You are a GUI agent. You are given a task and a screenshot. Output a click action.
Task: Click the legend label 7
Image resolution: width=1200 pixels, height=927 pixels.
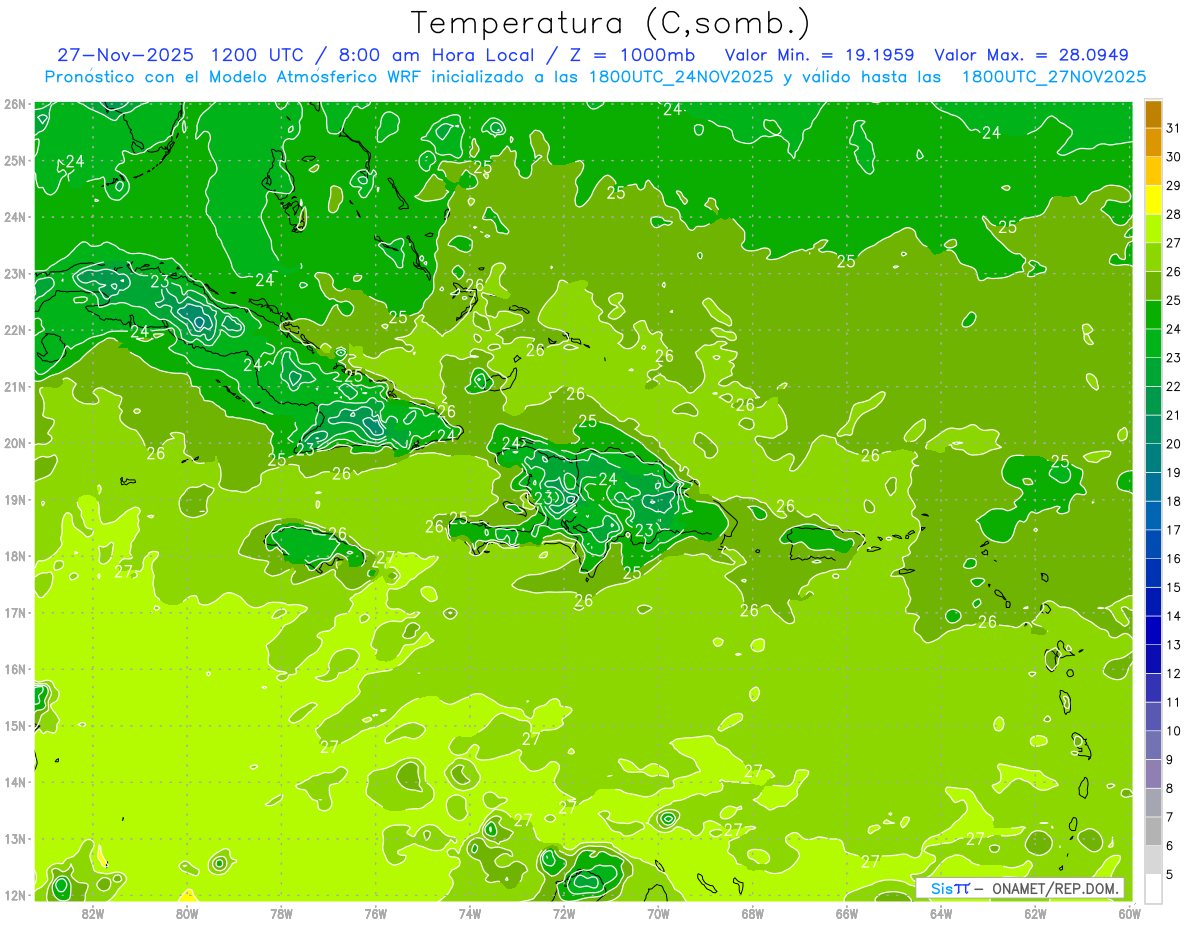tap(1170, 816)
